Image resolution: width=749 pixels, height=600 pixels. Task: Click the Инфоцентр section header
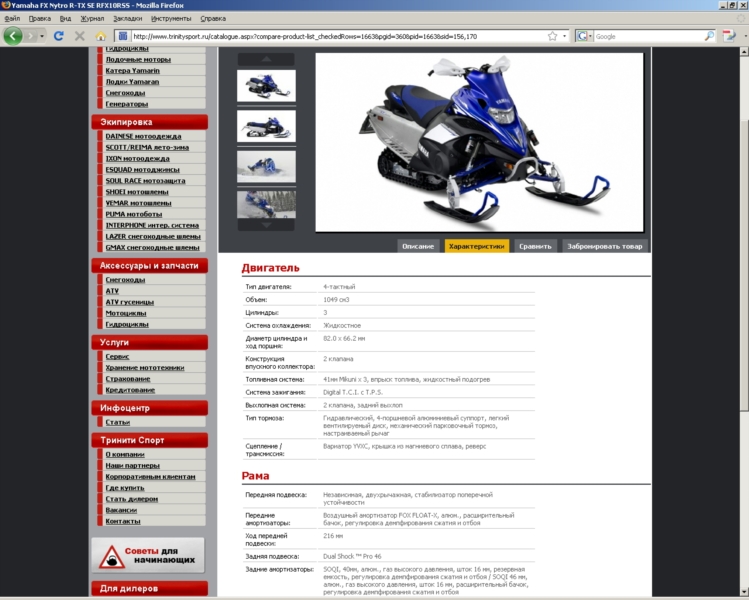[x=150, y=408]
